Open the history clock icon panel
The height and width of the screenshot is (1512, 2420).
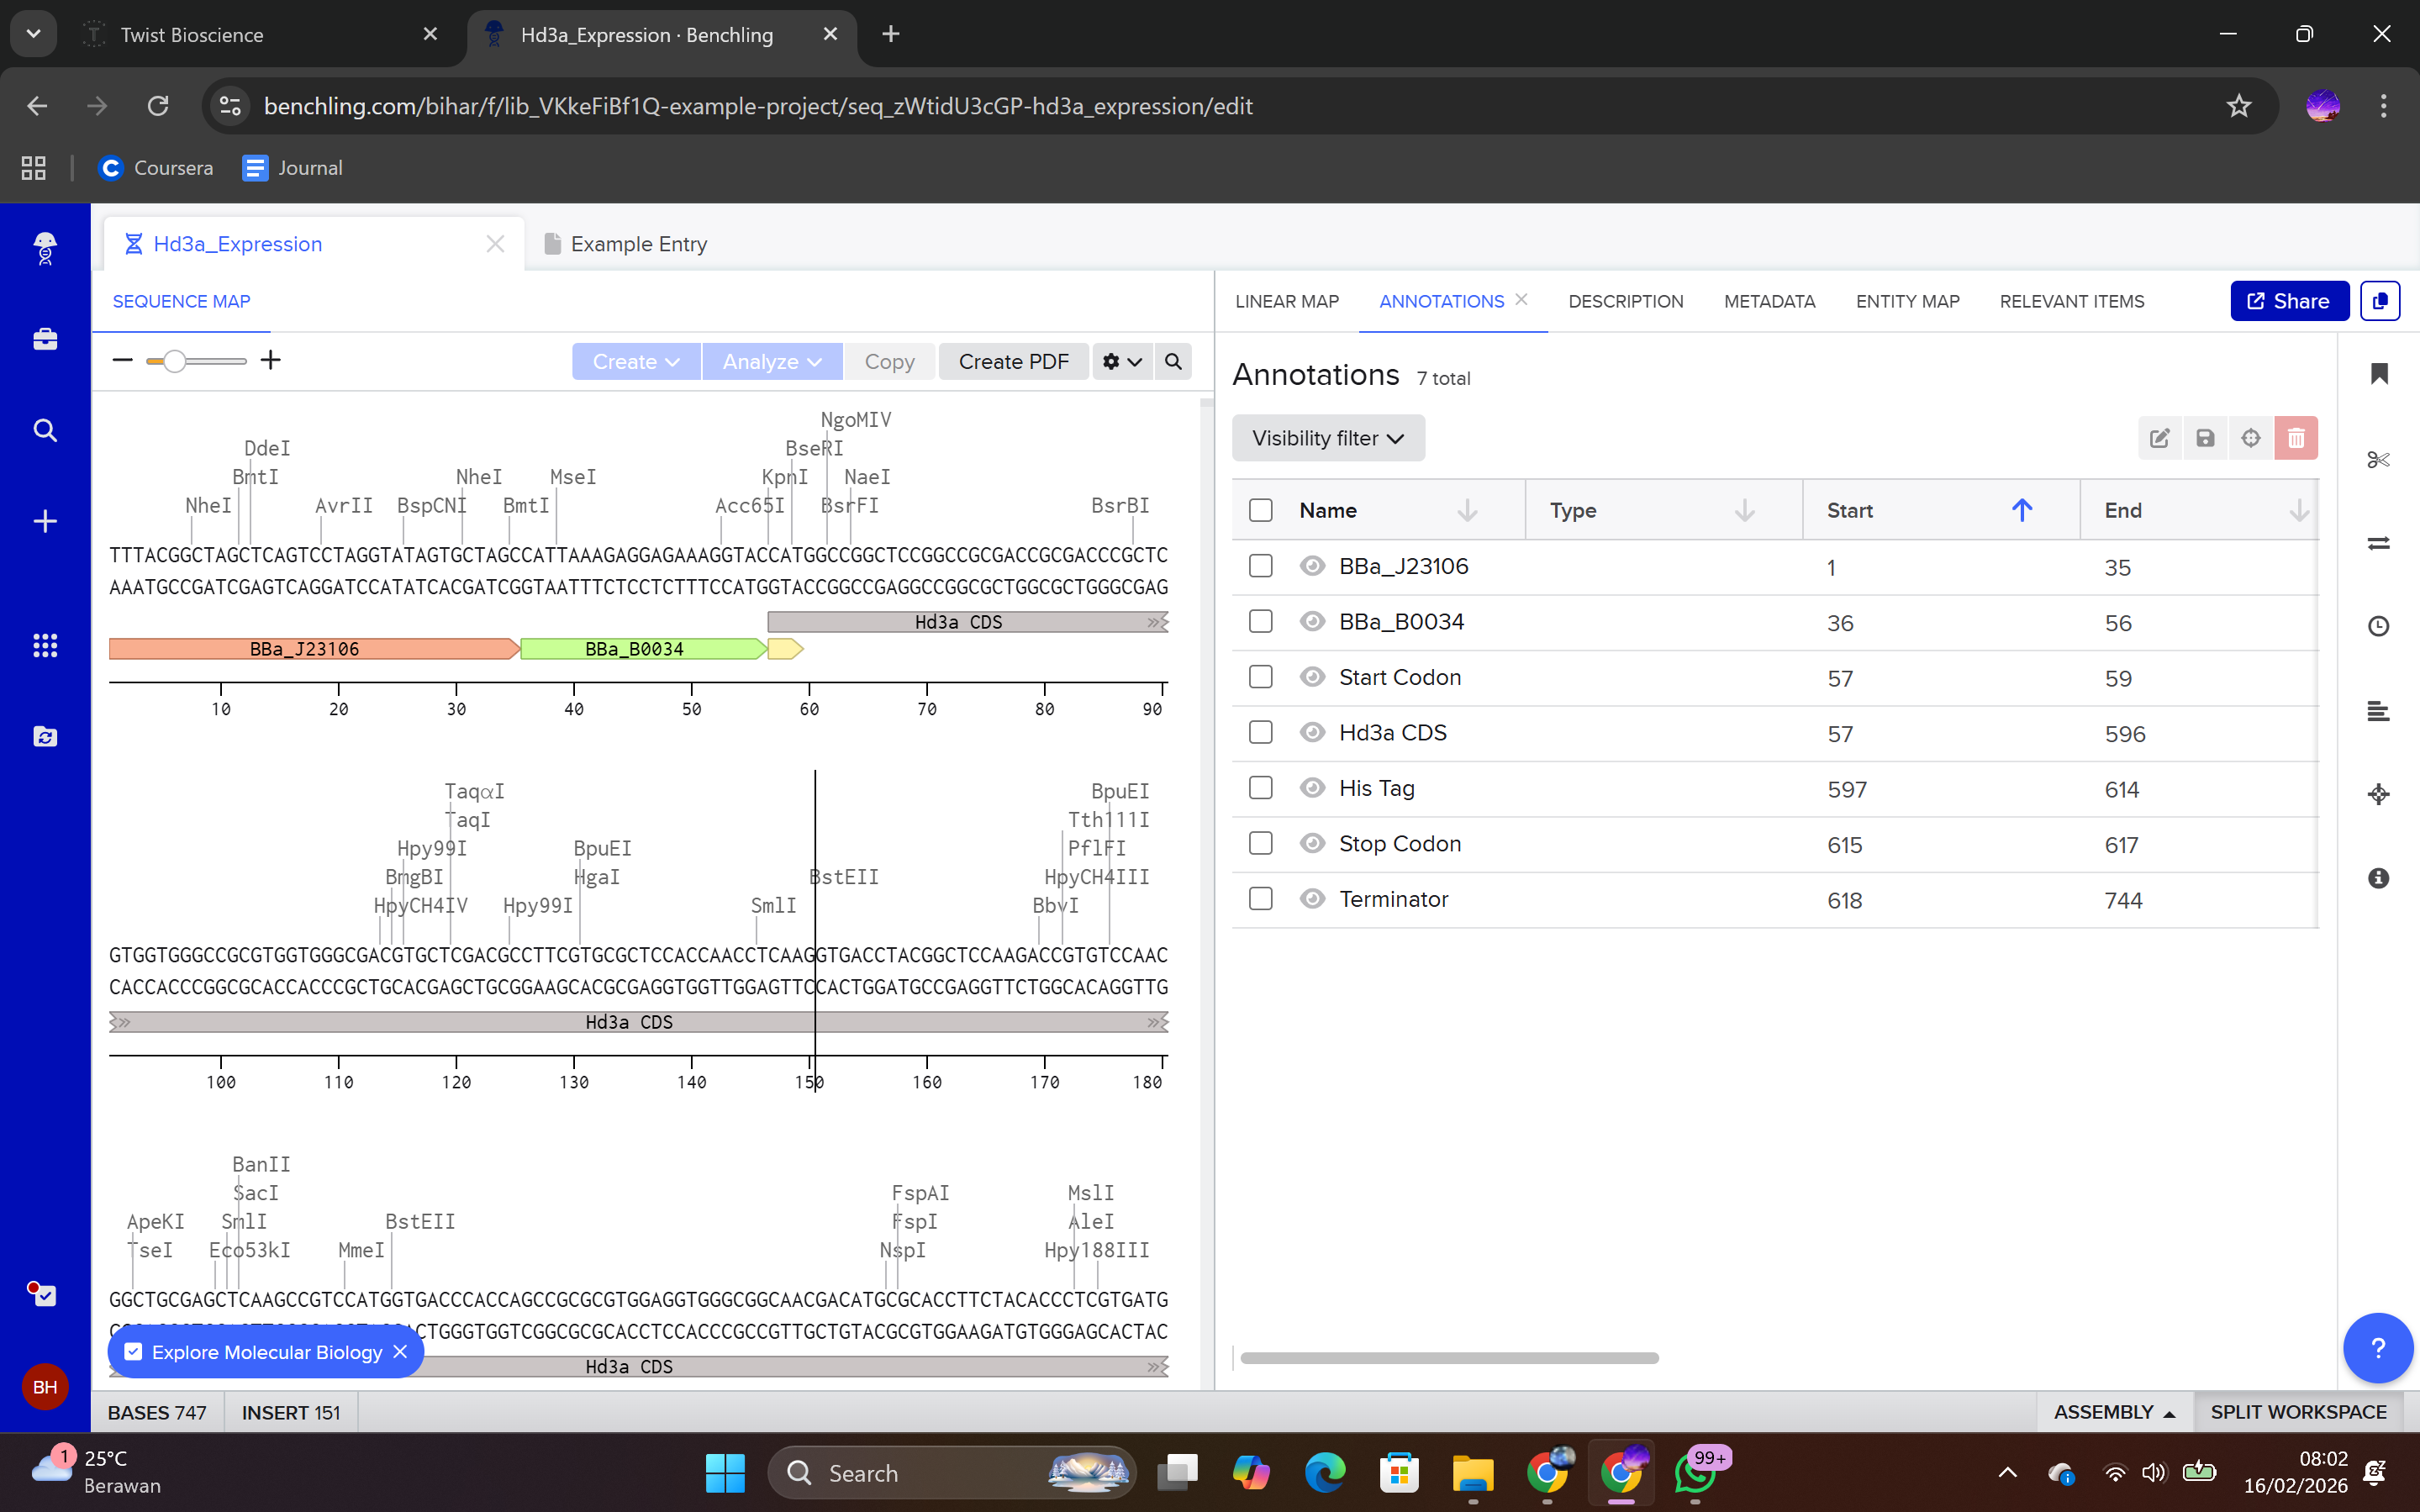[2378, 626]
